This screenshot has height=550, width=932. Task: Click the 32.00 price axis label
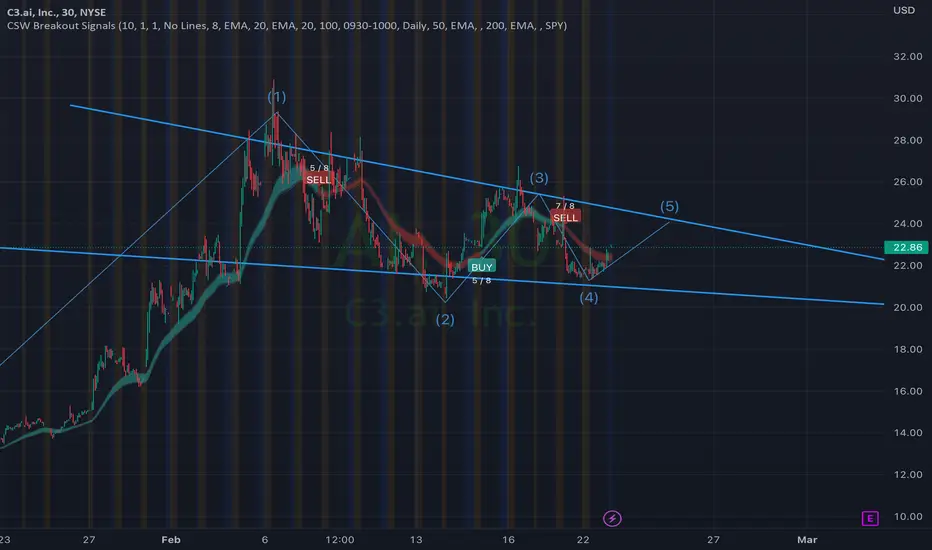coord(908,56)
